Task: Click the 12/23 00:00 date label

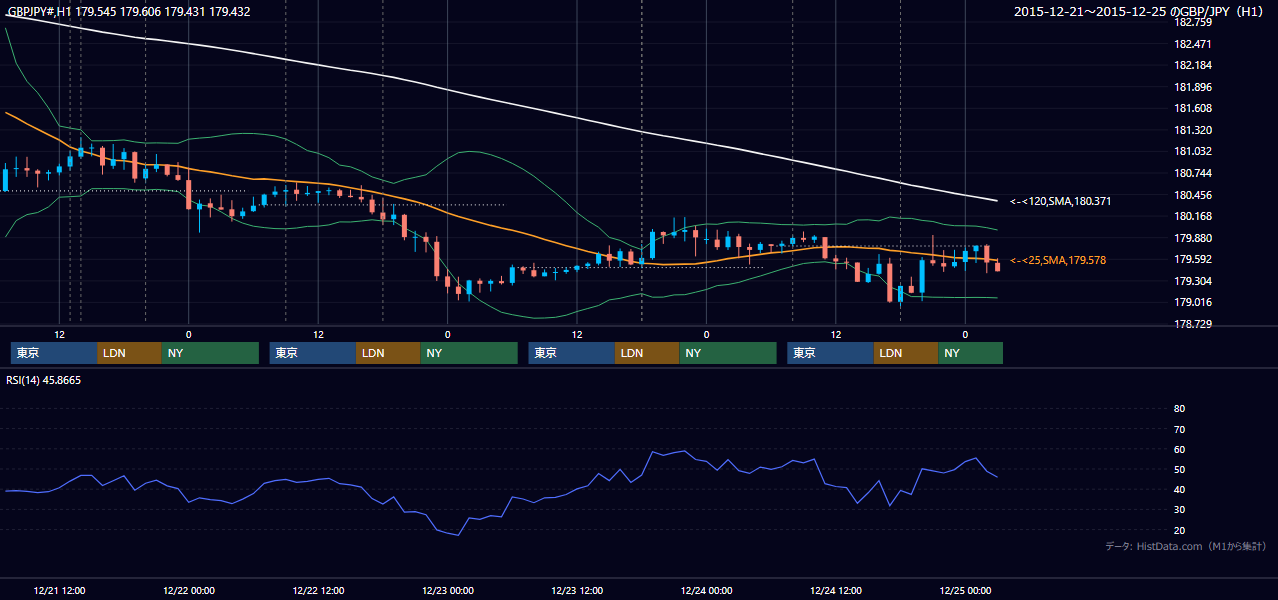Action: [x=448, y=590]
